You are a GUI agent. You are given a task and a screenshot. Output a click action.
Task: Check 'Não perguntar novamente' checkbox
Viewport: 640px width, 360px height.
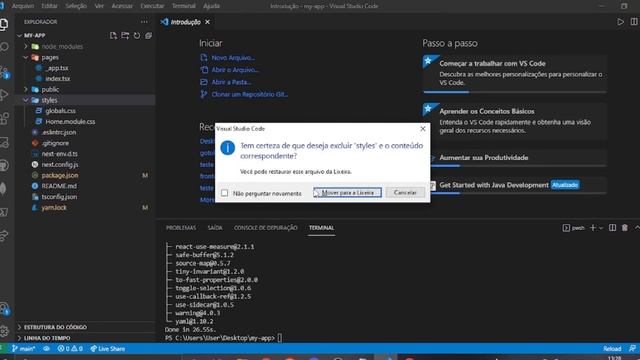224,193
